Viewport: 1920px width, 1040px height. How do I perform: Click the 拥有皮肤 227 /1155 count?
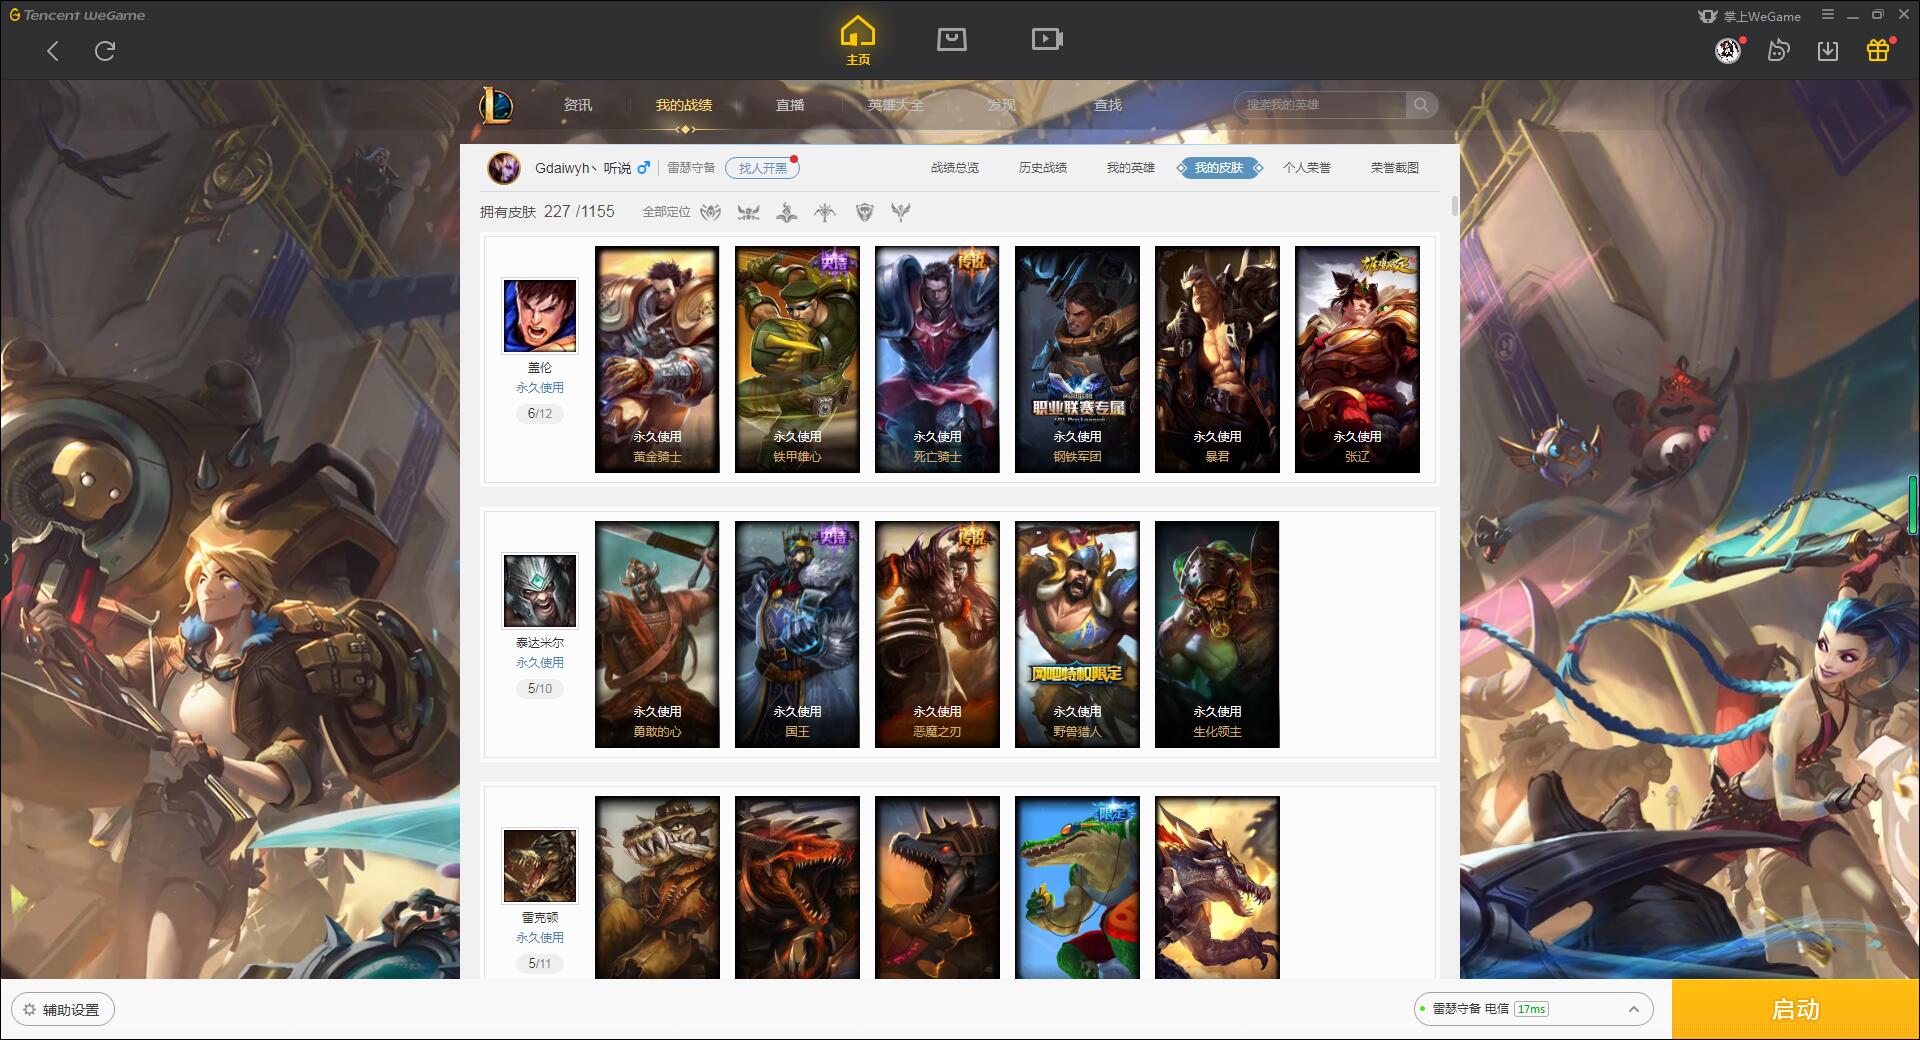(x=547, y=212)
